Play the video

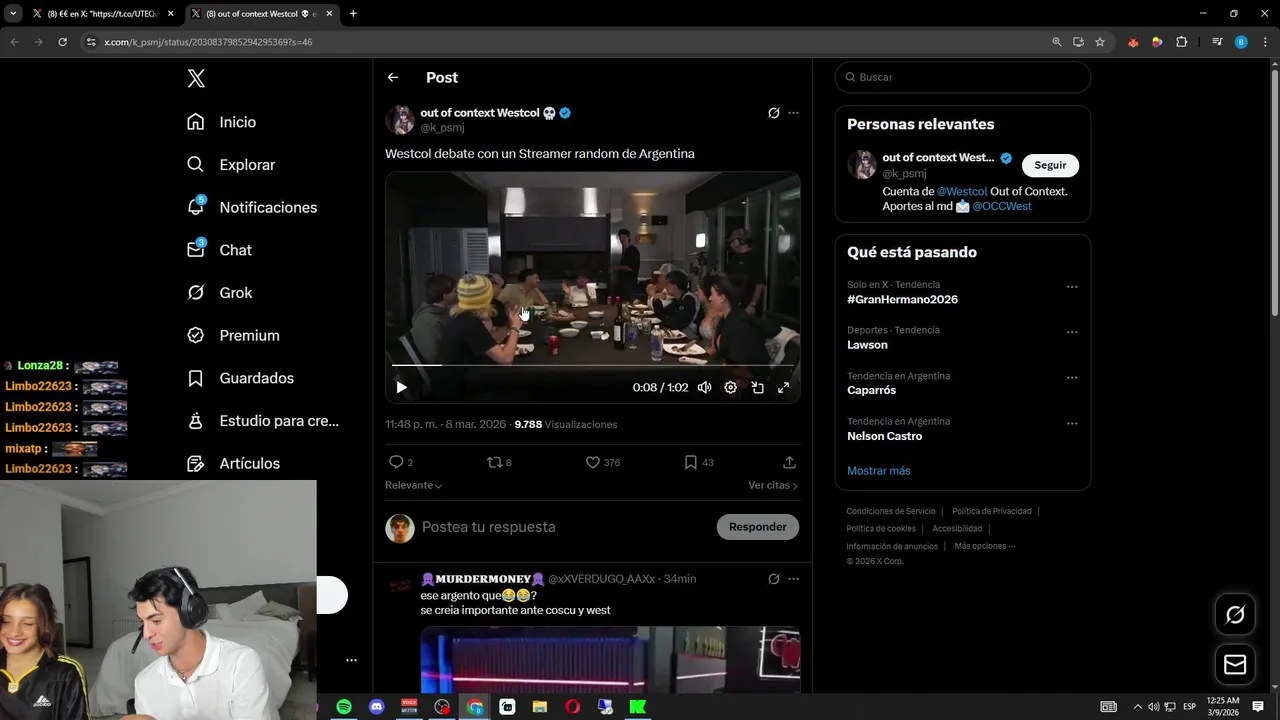[x=401, y=387]
